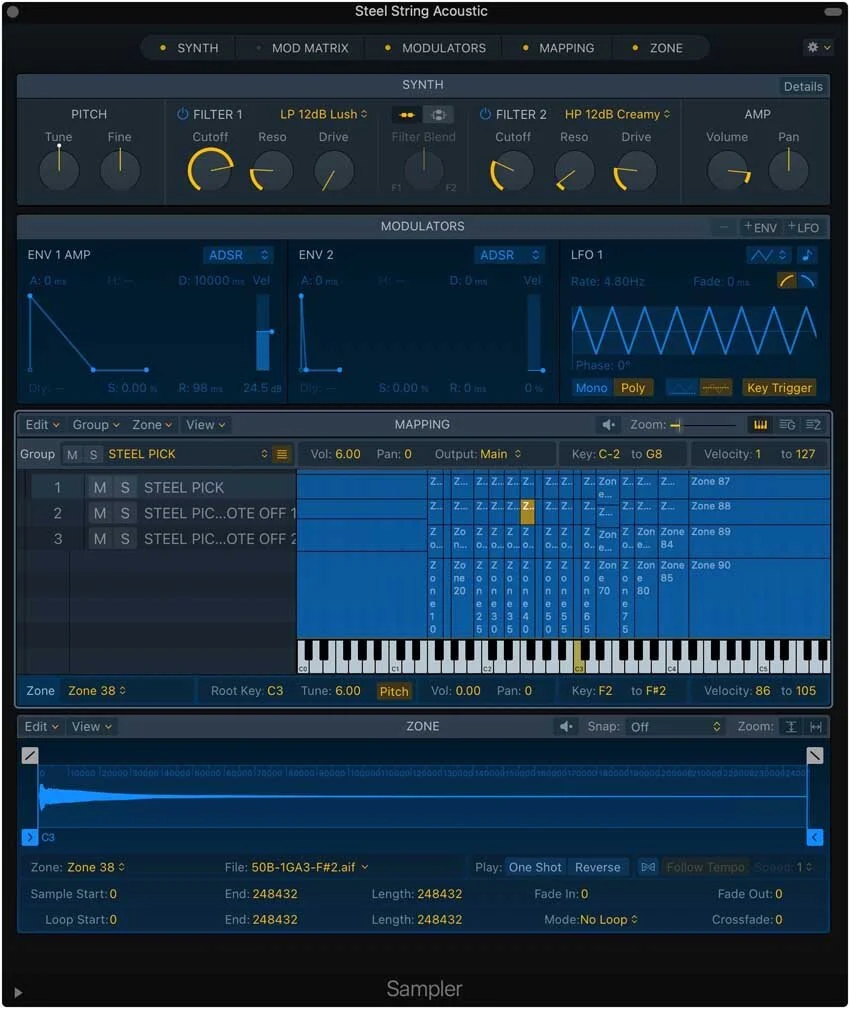The height and width of the screenshot is (1009, 850).
Task: Switch to group view using the G icon
Action: [787, 424]
